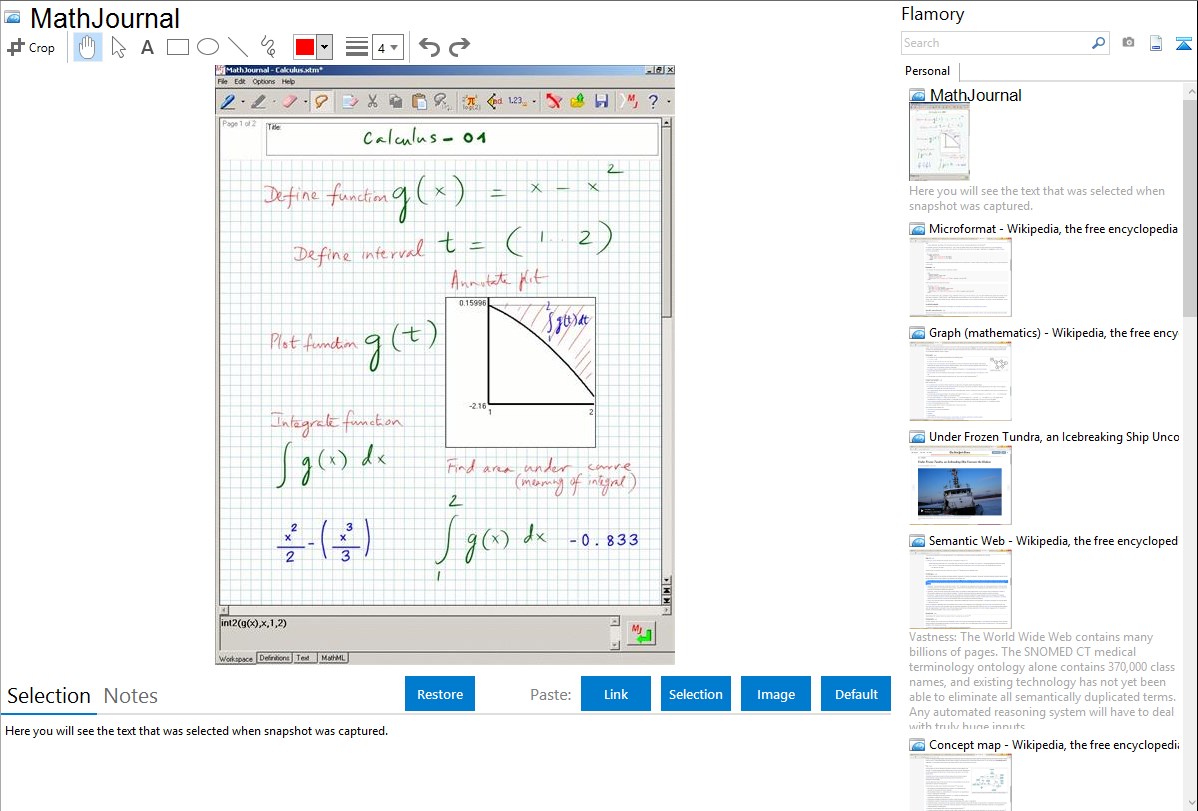Toggle the lasso selection tool in MathJournal
Screen dimensions: 1198x811
coord(321,101)
